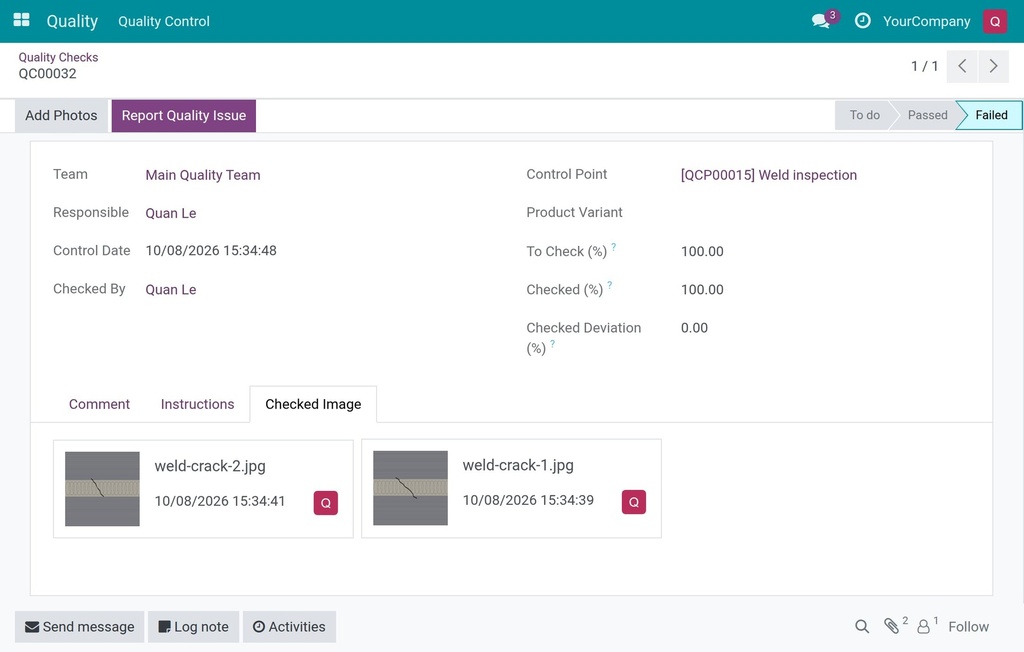Set status to Passed
Screen dimensions: 1024x652
pyautogui.click(x=927, y=115)
